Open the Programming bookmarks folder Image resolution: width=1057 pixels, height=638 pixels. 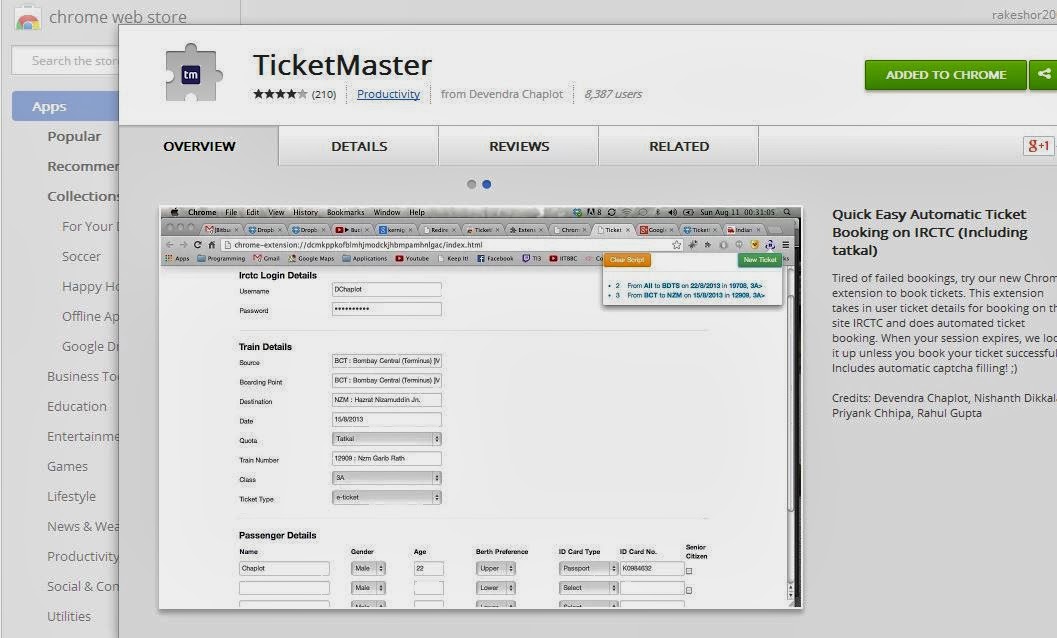[221, 258]
